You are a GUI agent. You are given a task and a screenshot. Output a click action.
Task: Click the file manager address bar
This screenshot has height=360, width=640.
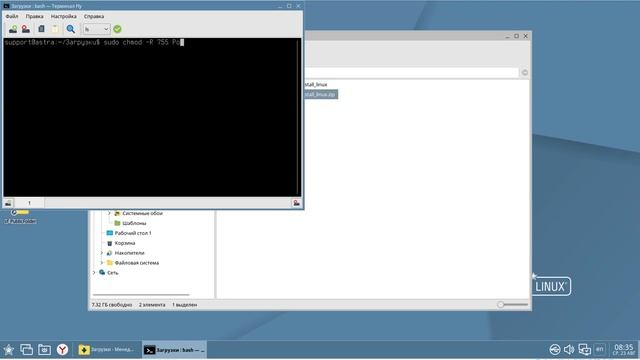411,73
